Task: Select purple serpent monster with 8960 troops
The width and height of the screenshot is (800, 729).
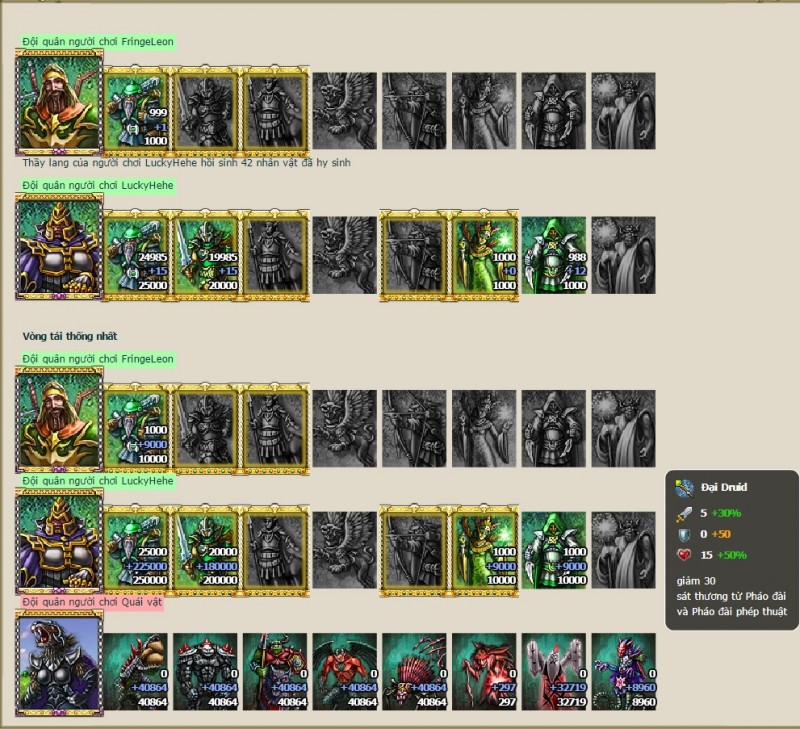Action: 623,672
